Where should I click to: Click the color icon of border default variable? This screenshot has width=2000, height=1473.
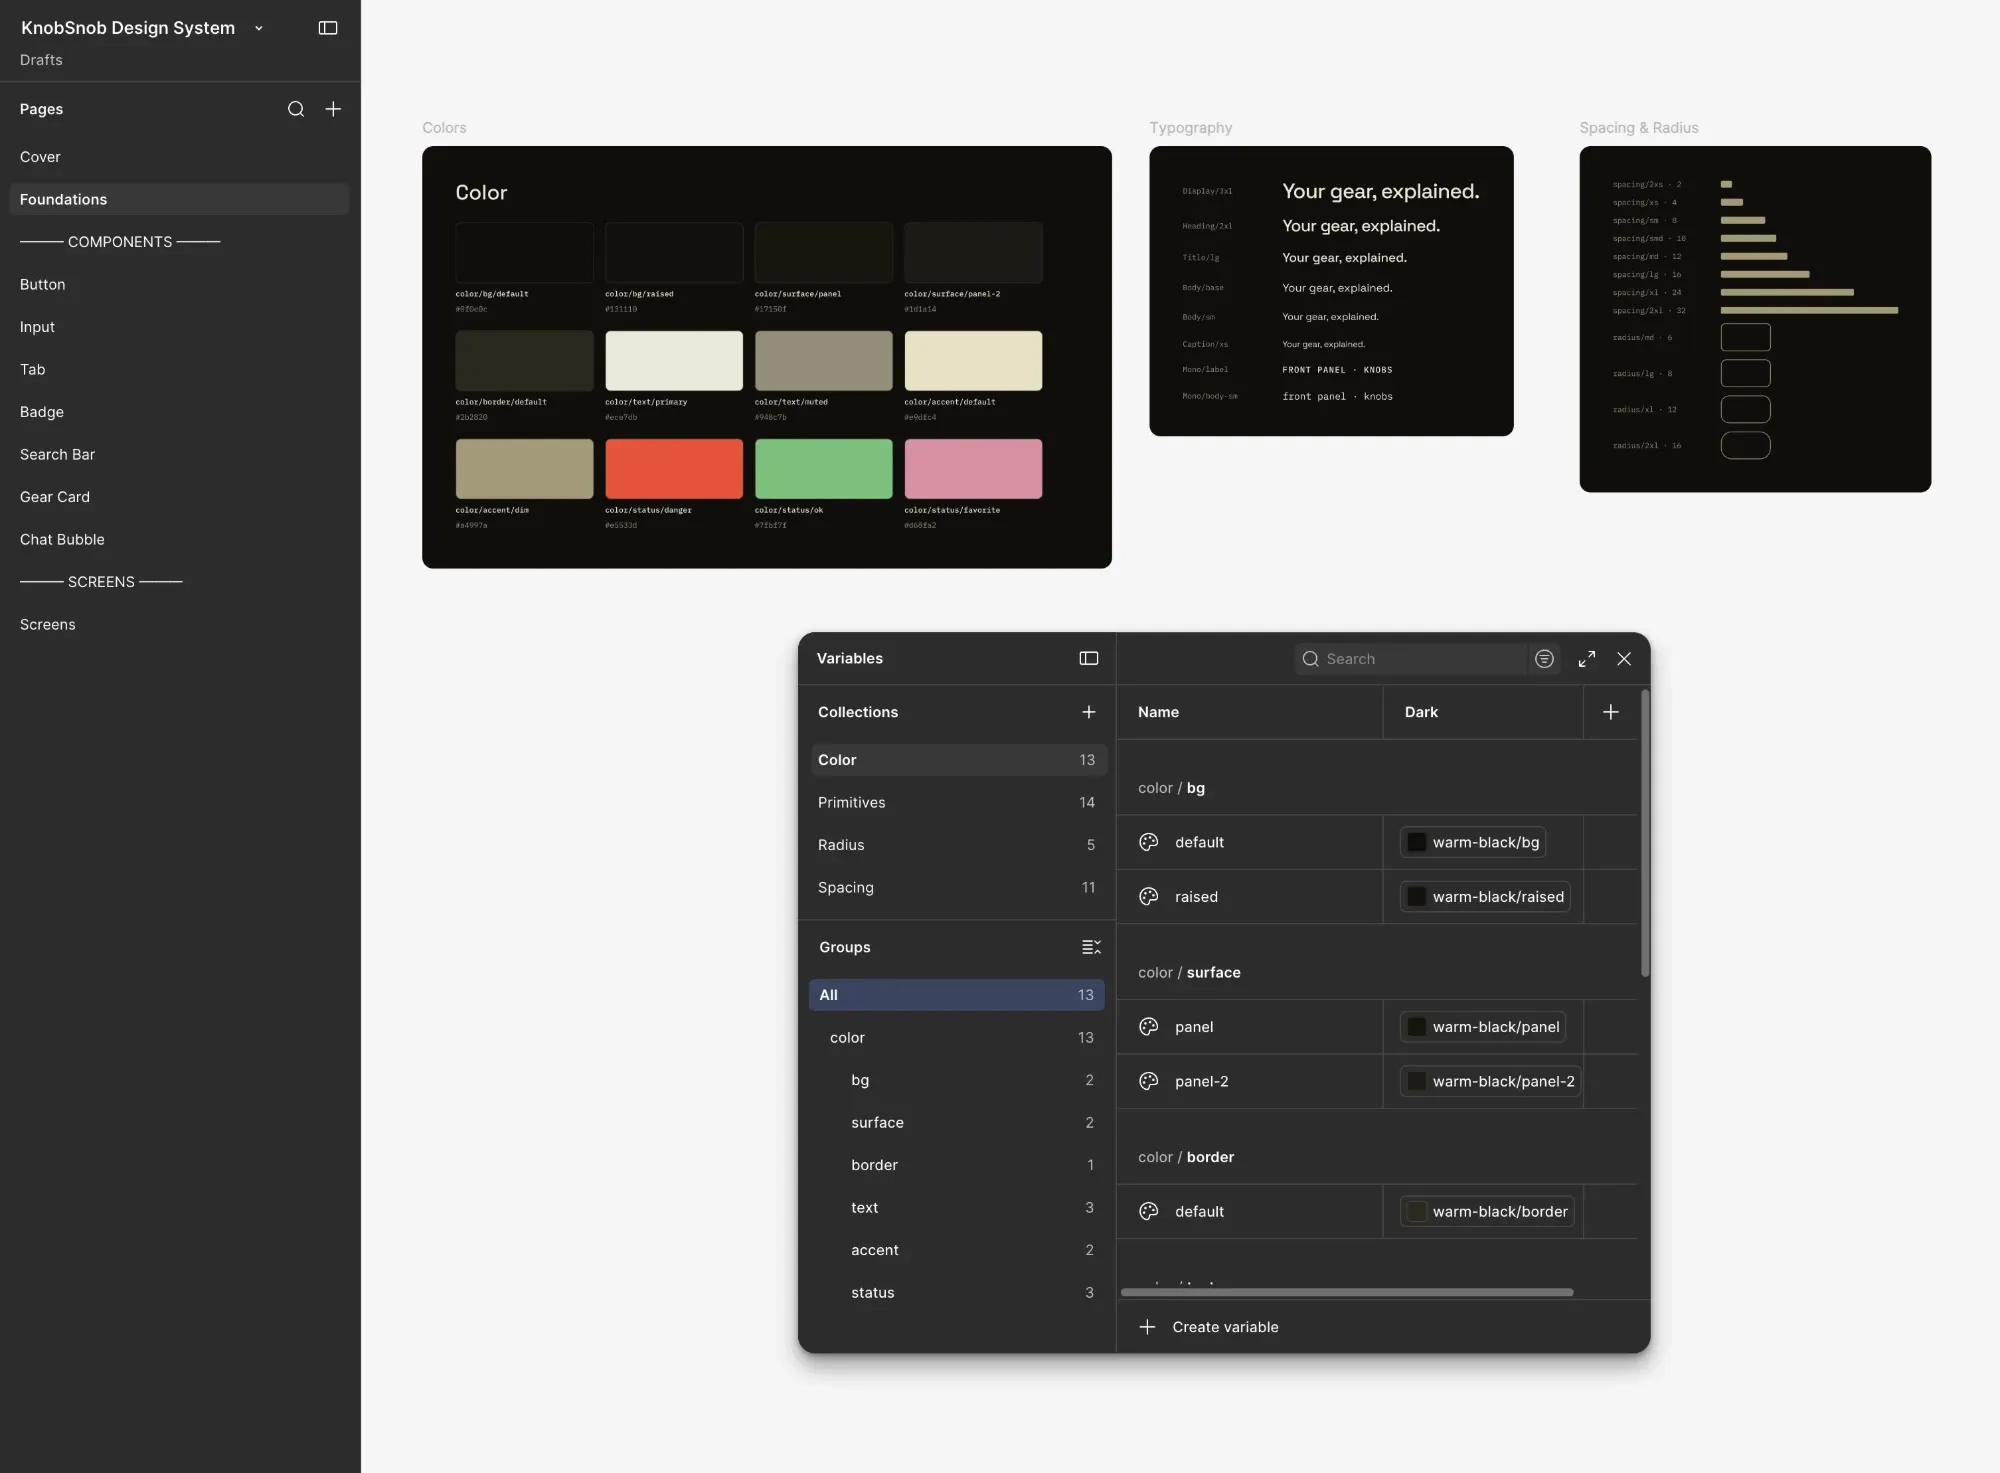(1149, 1211)
